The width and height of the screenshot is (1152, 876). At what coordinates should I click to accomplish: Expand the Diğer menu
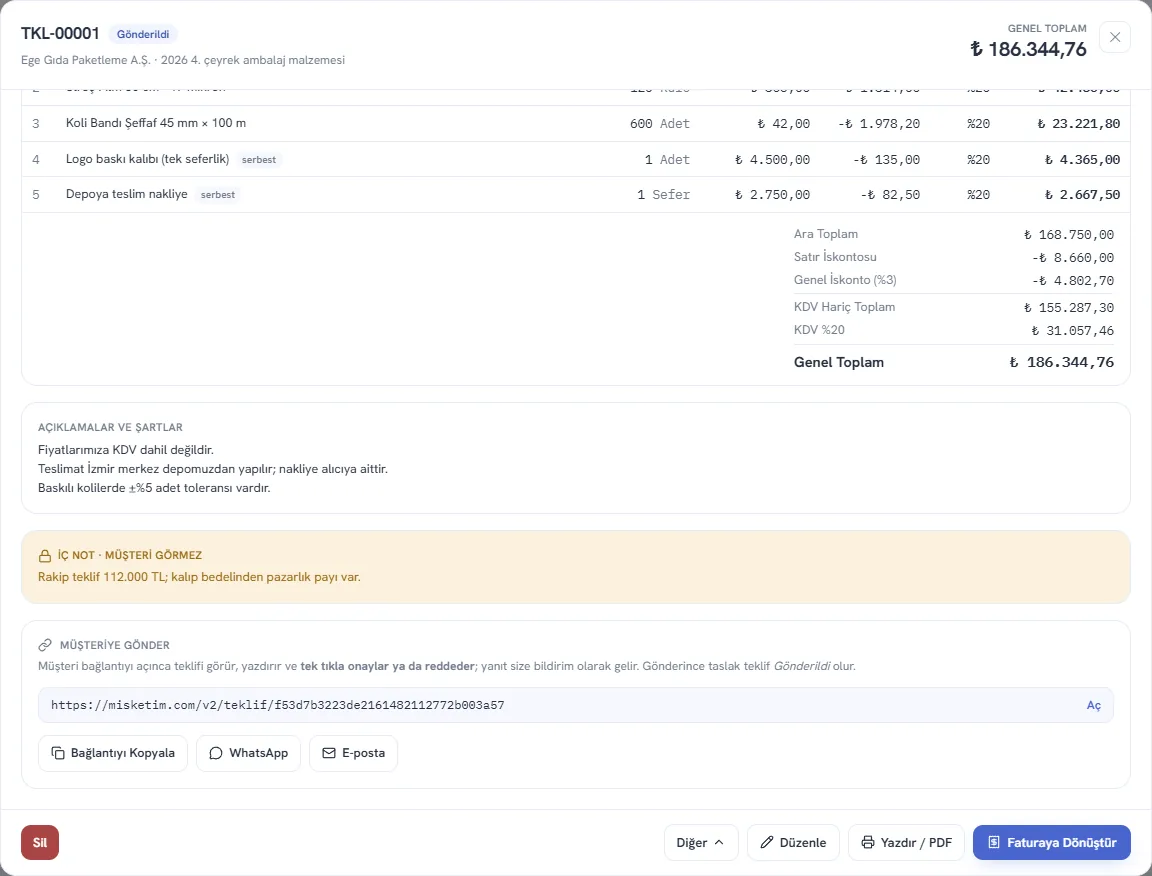(701, 843)
